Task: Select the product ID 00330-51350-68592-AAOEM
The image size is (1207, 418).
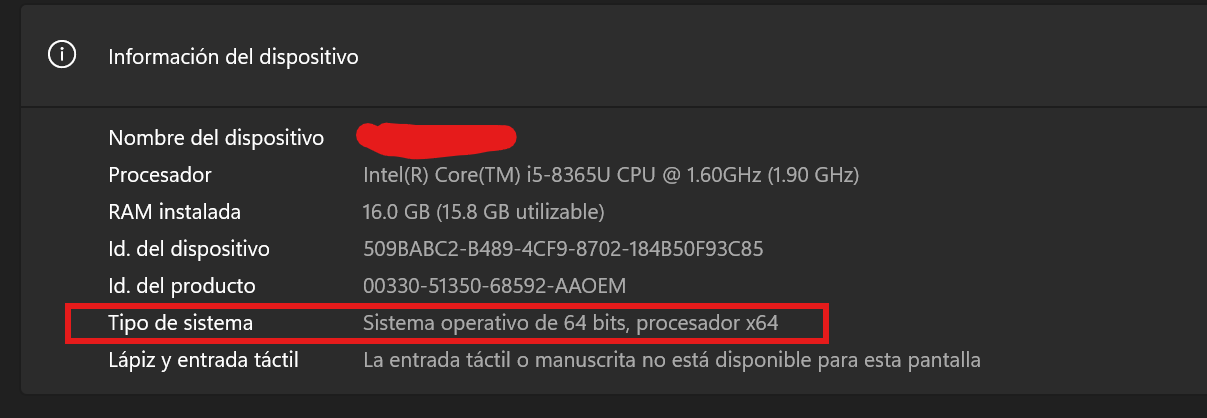Action: [494, 286]
